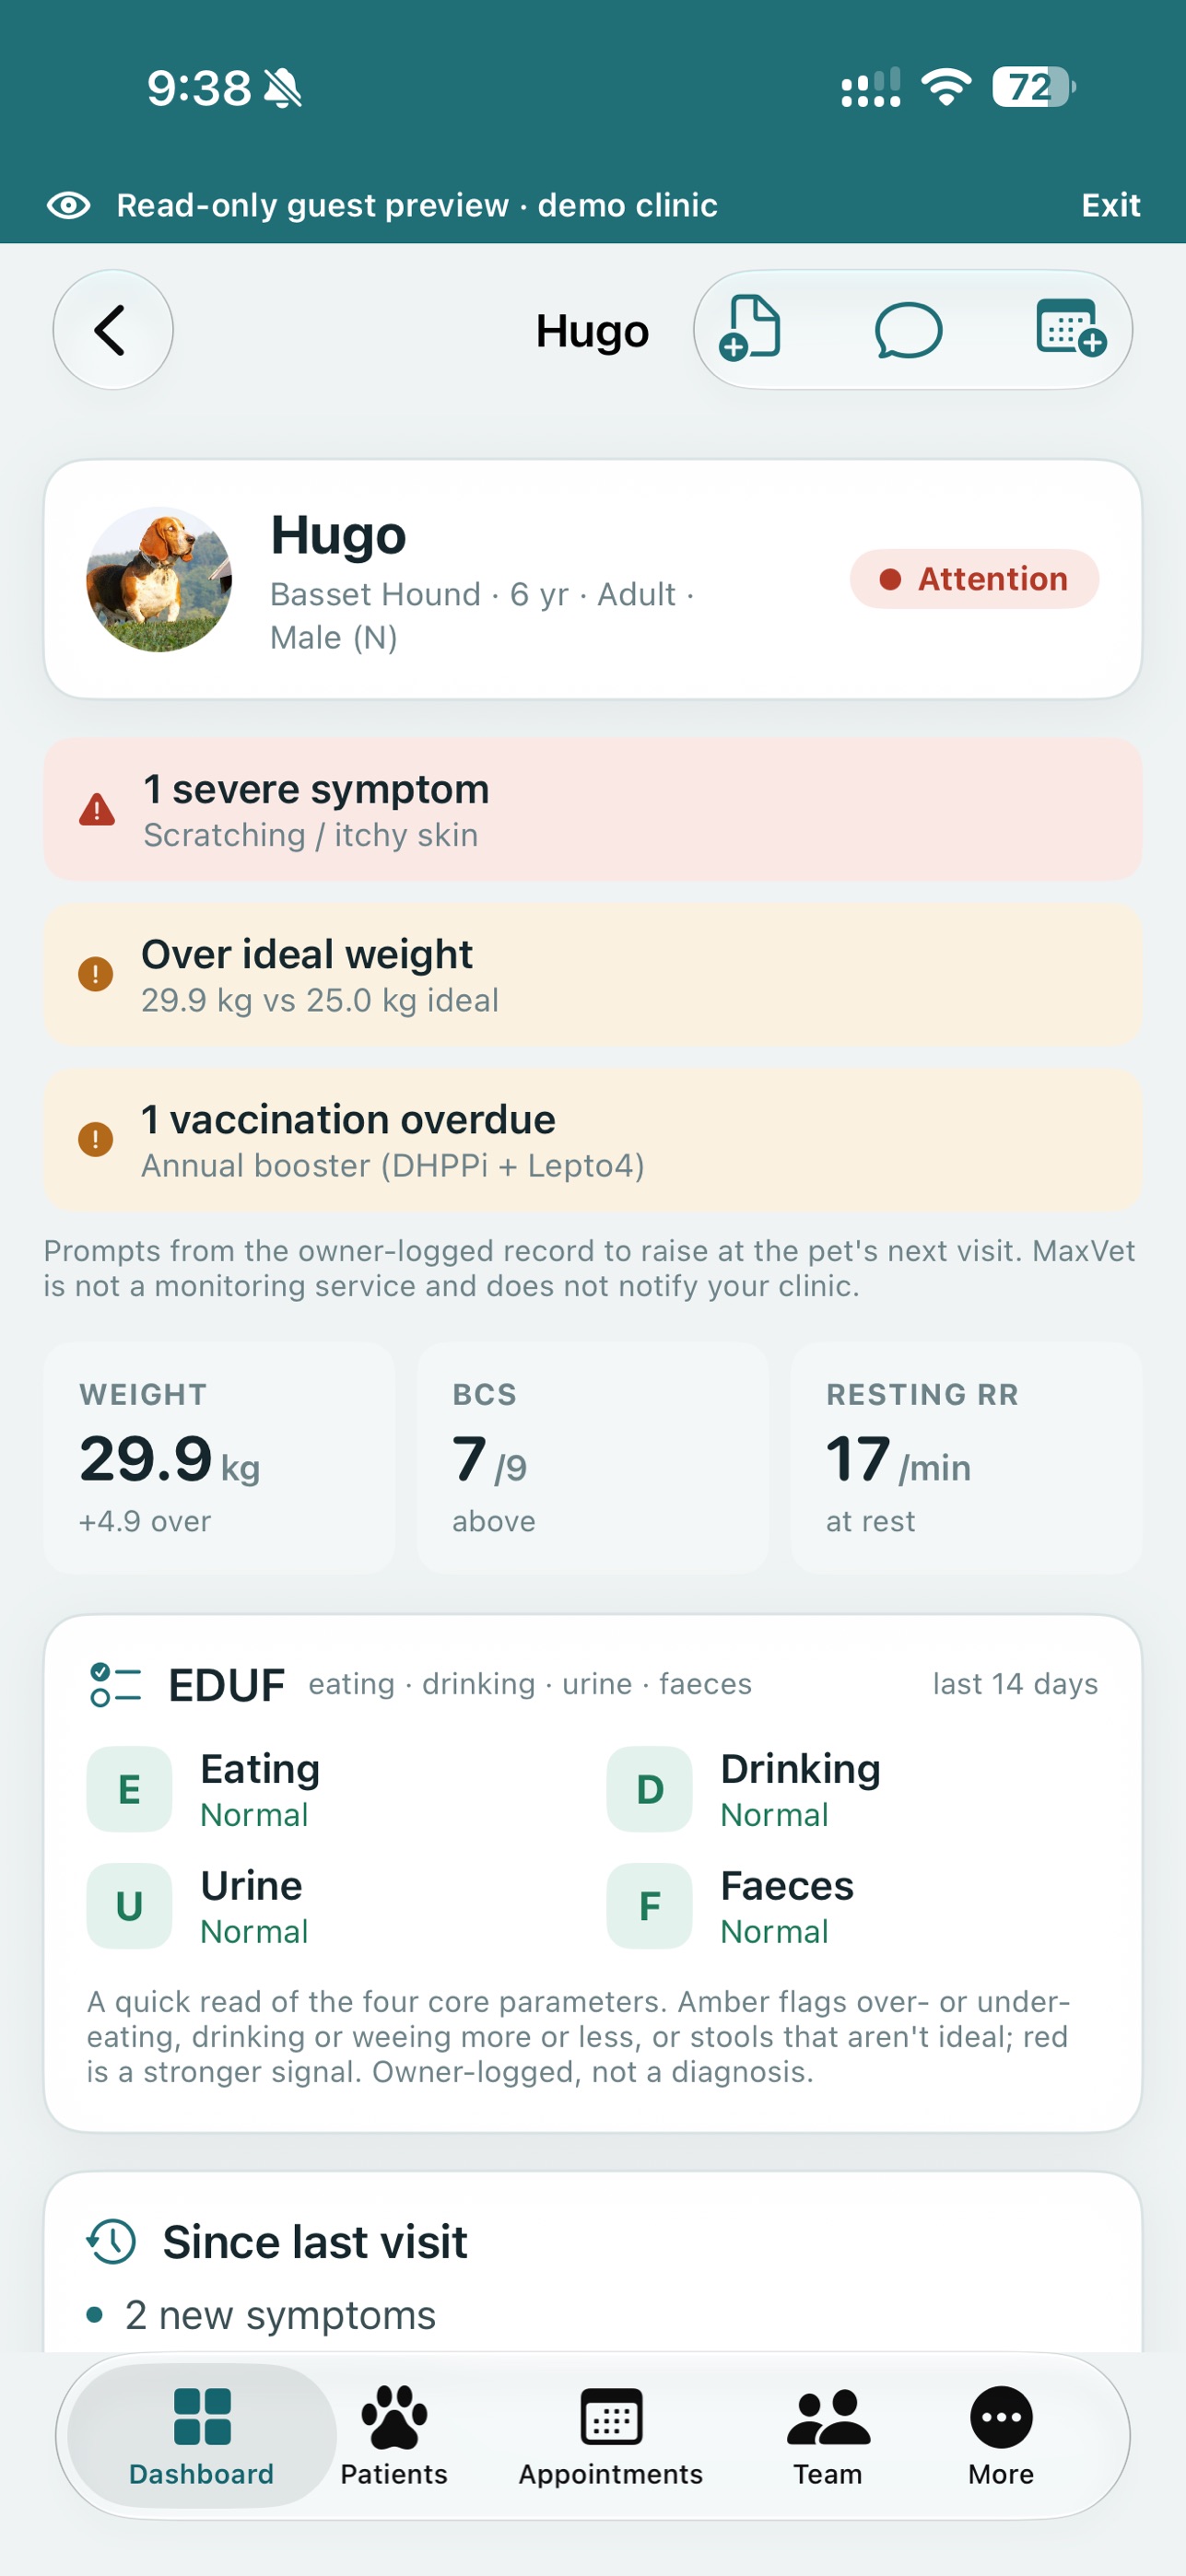Open the vaccination overdue alert
1186x2576 pixels.
point(593,1140)
